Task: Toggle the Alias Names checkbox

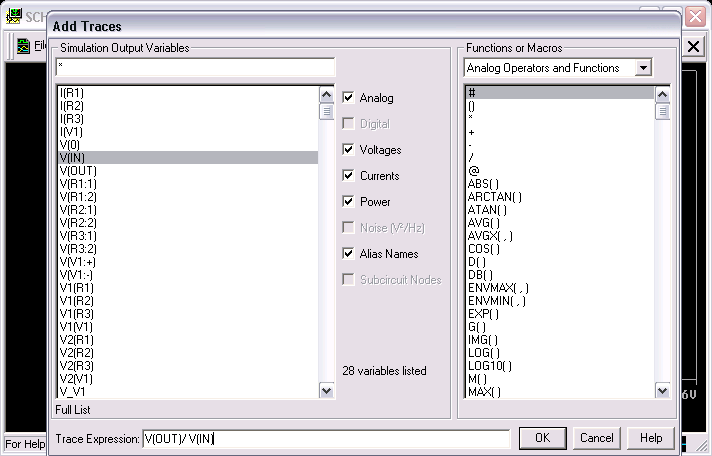Action: tap(348, 253)
